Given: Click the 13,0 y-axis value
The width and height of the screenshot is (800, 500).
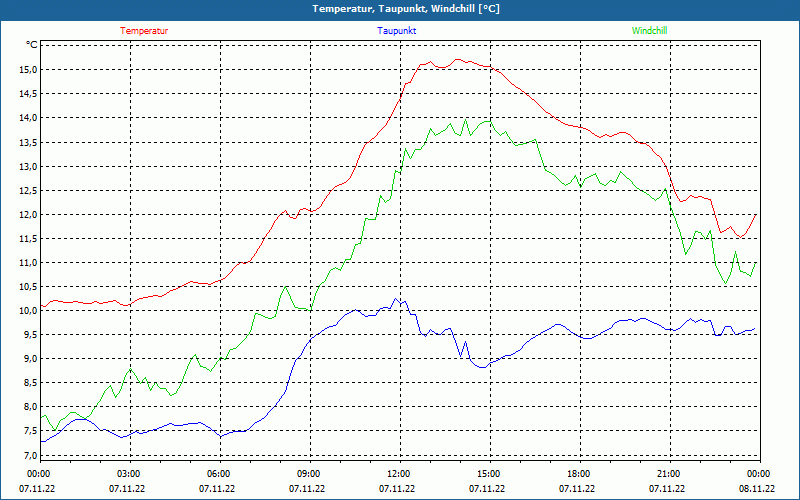Looking at the screenshot, I should point(28,166).
